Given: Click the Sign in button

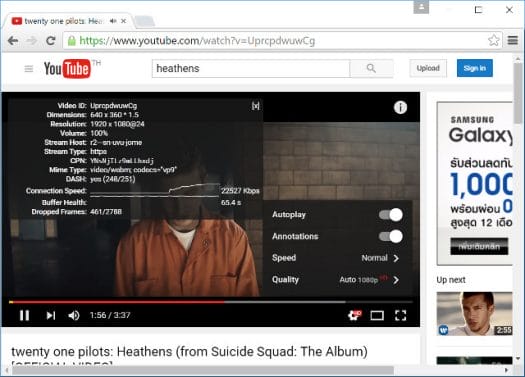Looking at the screenshot, I should coord(474,68).
